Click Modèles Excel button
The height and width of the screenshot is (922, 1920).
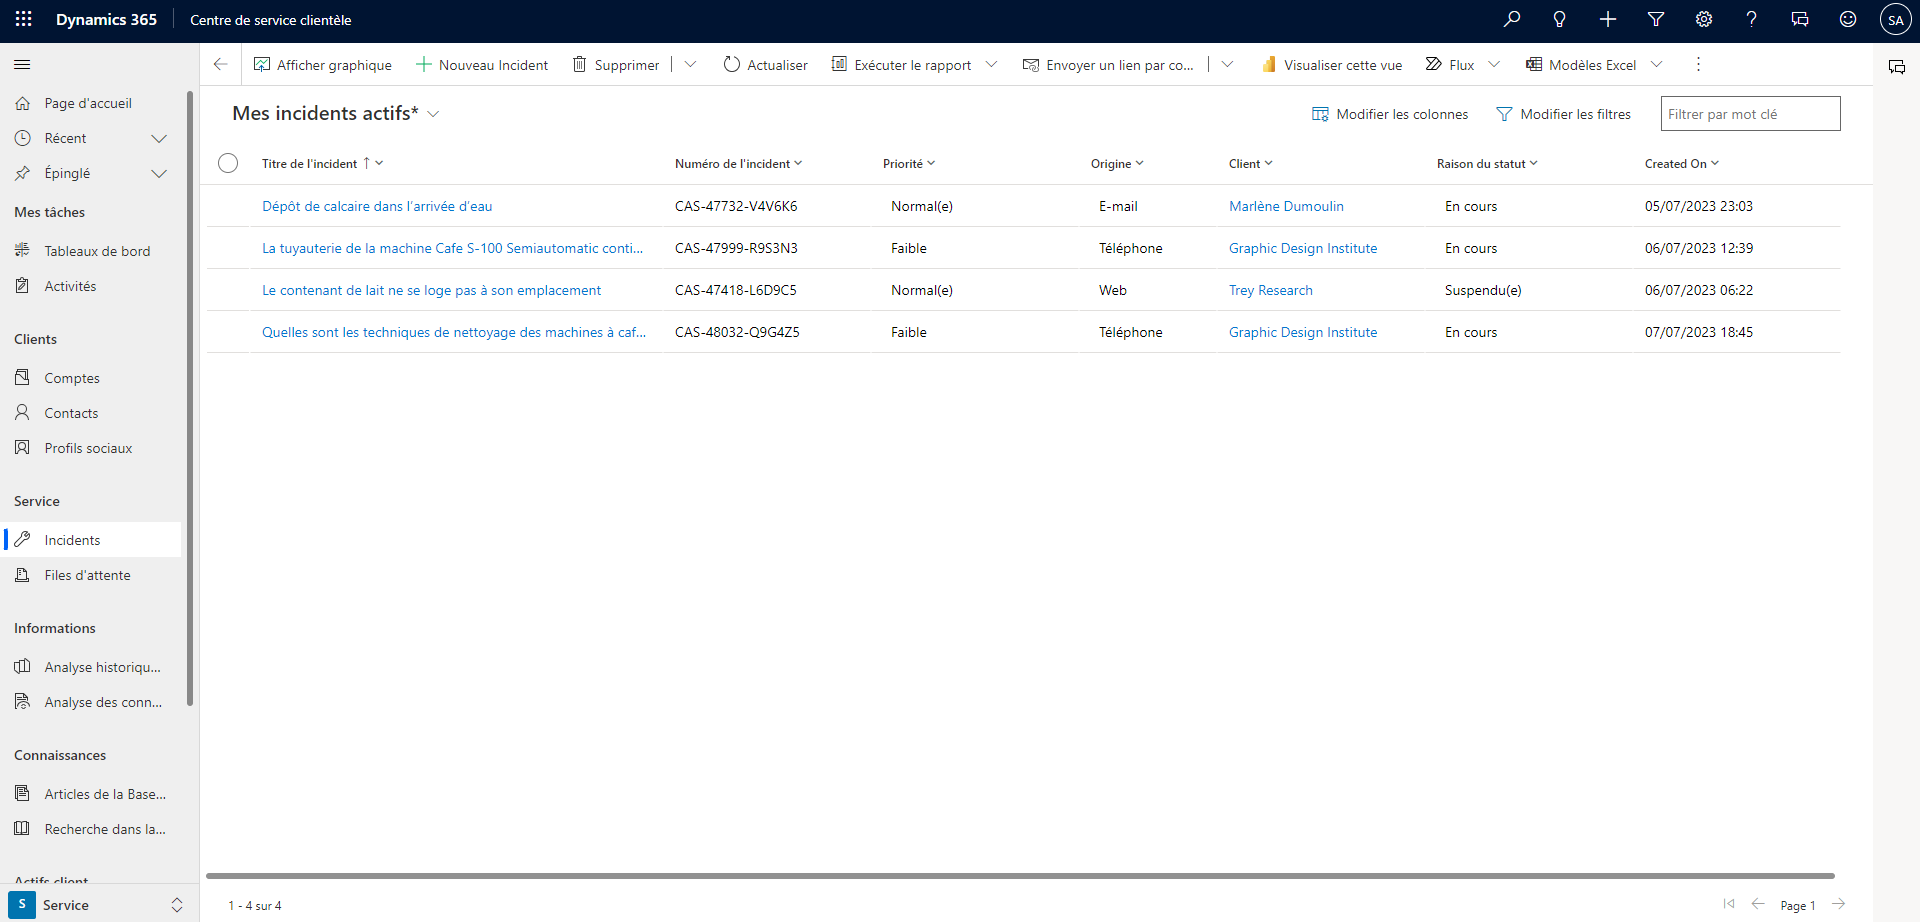(1581, 65)
